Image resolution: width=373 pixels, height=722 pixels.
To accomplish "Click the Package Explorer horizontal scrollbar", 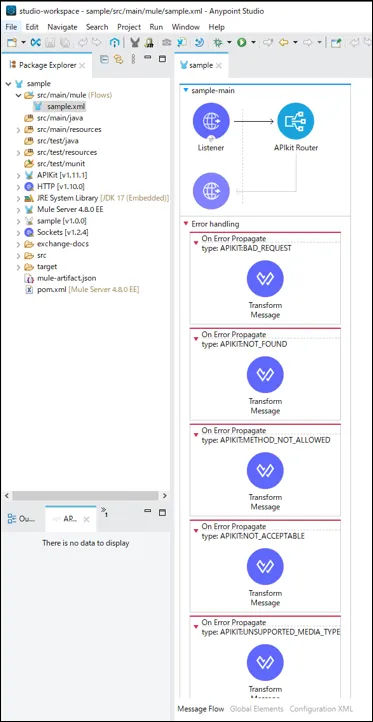I will coord(85,495).
